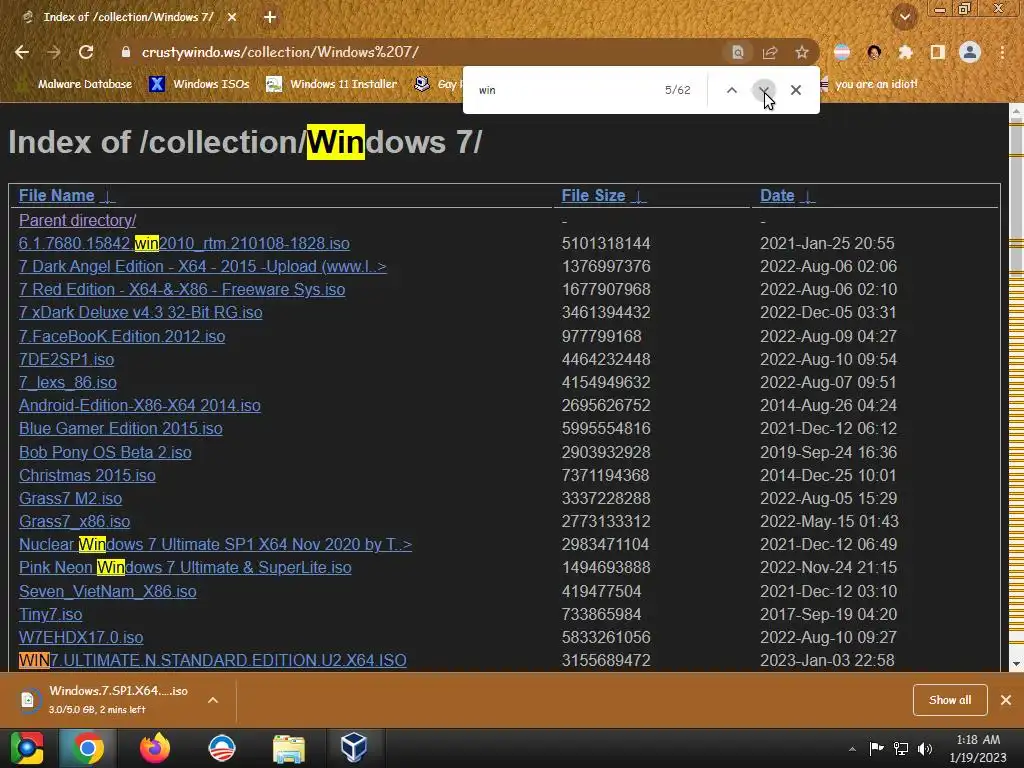The image size is (1024, 768).
Task: Open the Windows 11 Installer bookmark
Action: (x=332, y=84)
